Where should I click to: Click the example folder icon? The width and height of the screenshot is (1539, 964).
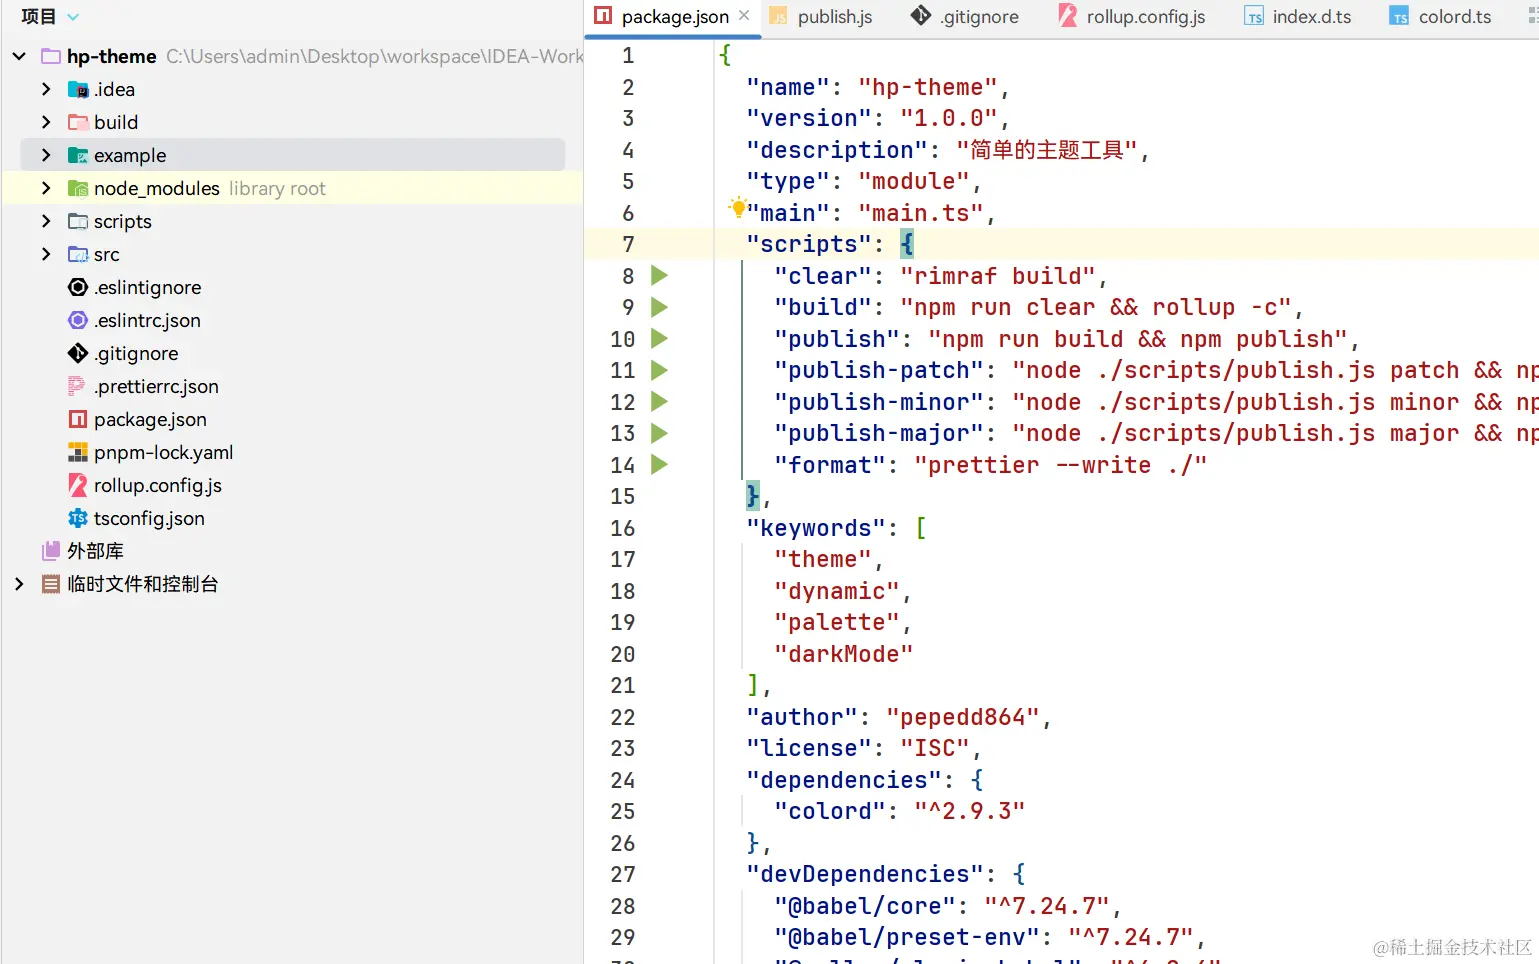(x=78, y=155)
